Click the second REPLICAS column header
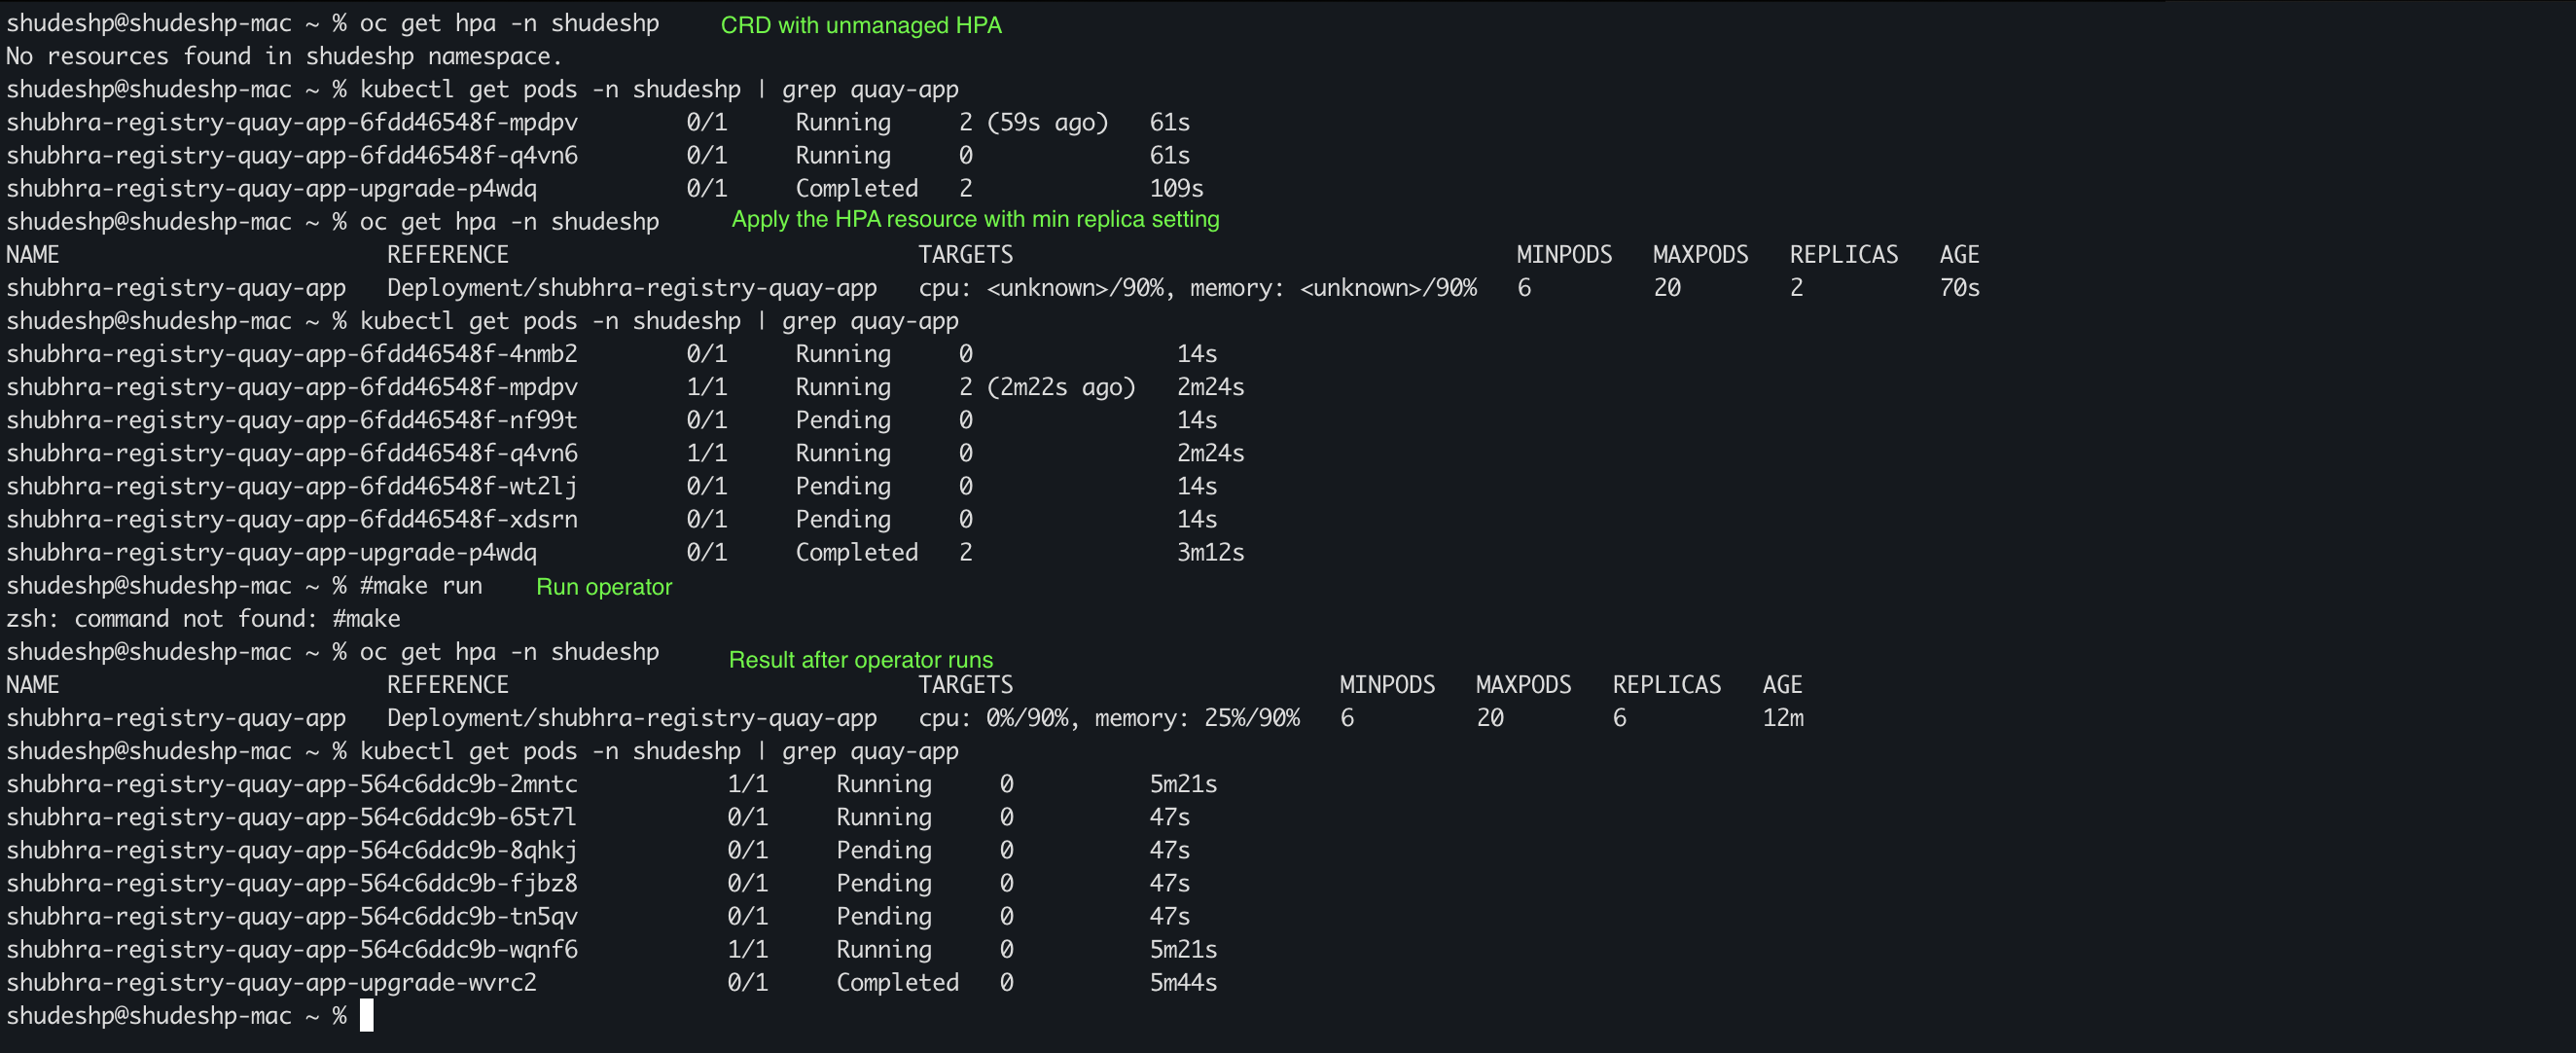The image size is (2576, 1053). coord(1666,685)
